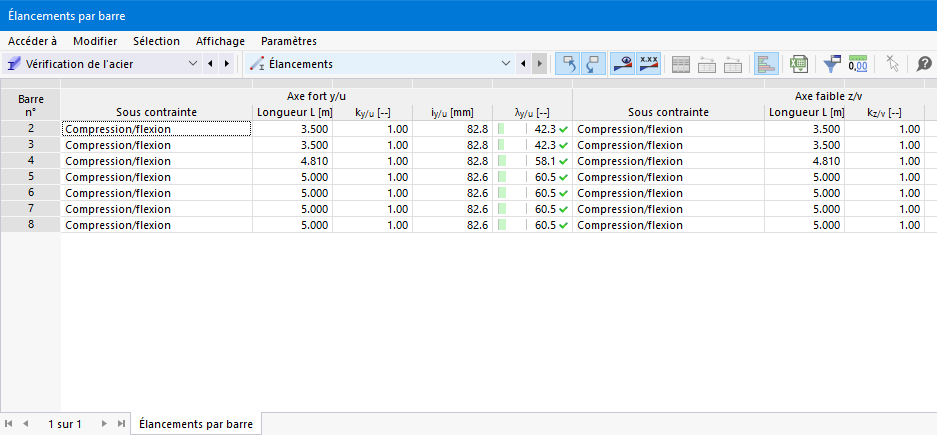Viewport: 937px width, 435px height.
Task: Select row header for barre 8
Action: click(30, 225)
